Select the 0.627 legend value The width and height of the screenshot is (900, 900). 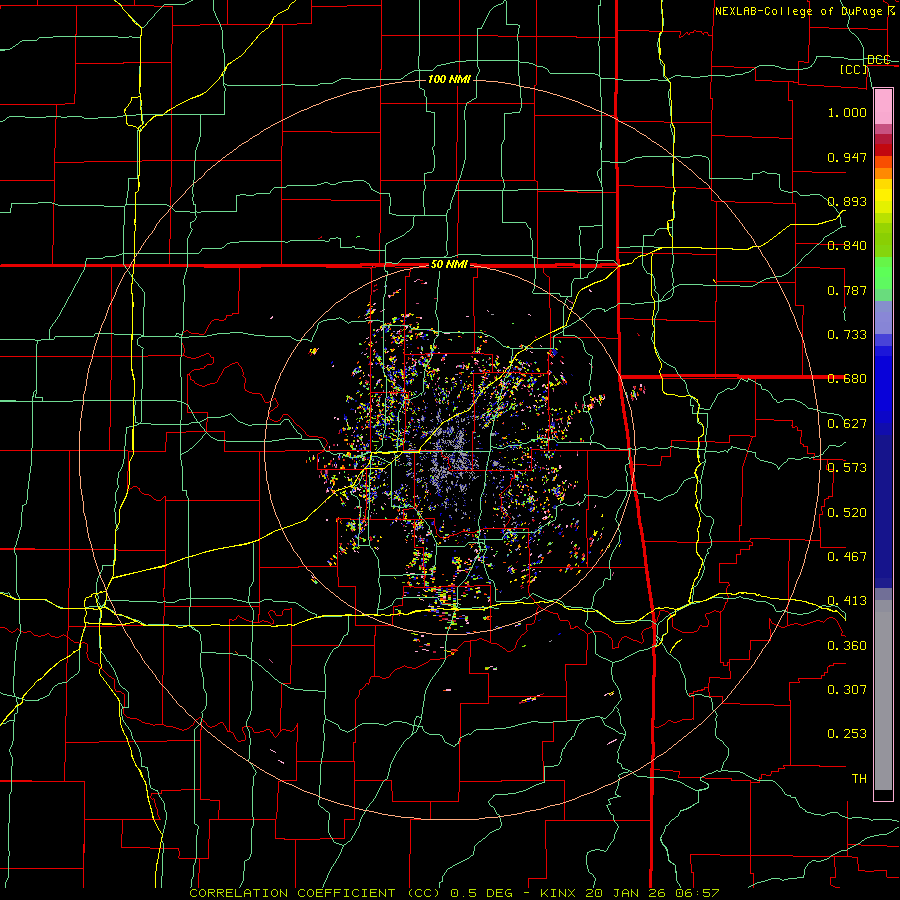[847, 424]
